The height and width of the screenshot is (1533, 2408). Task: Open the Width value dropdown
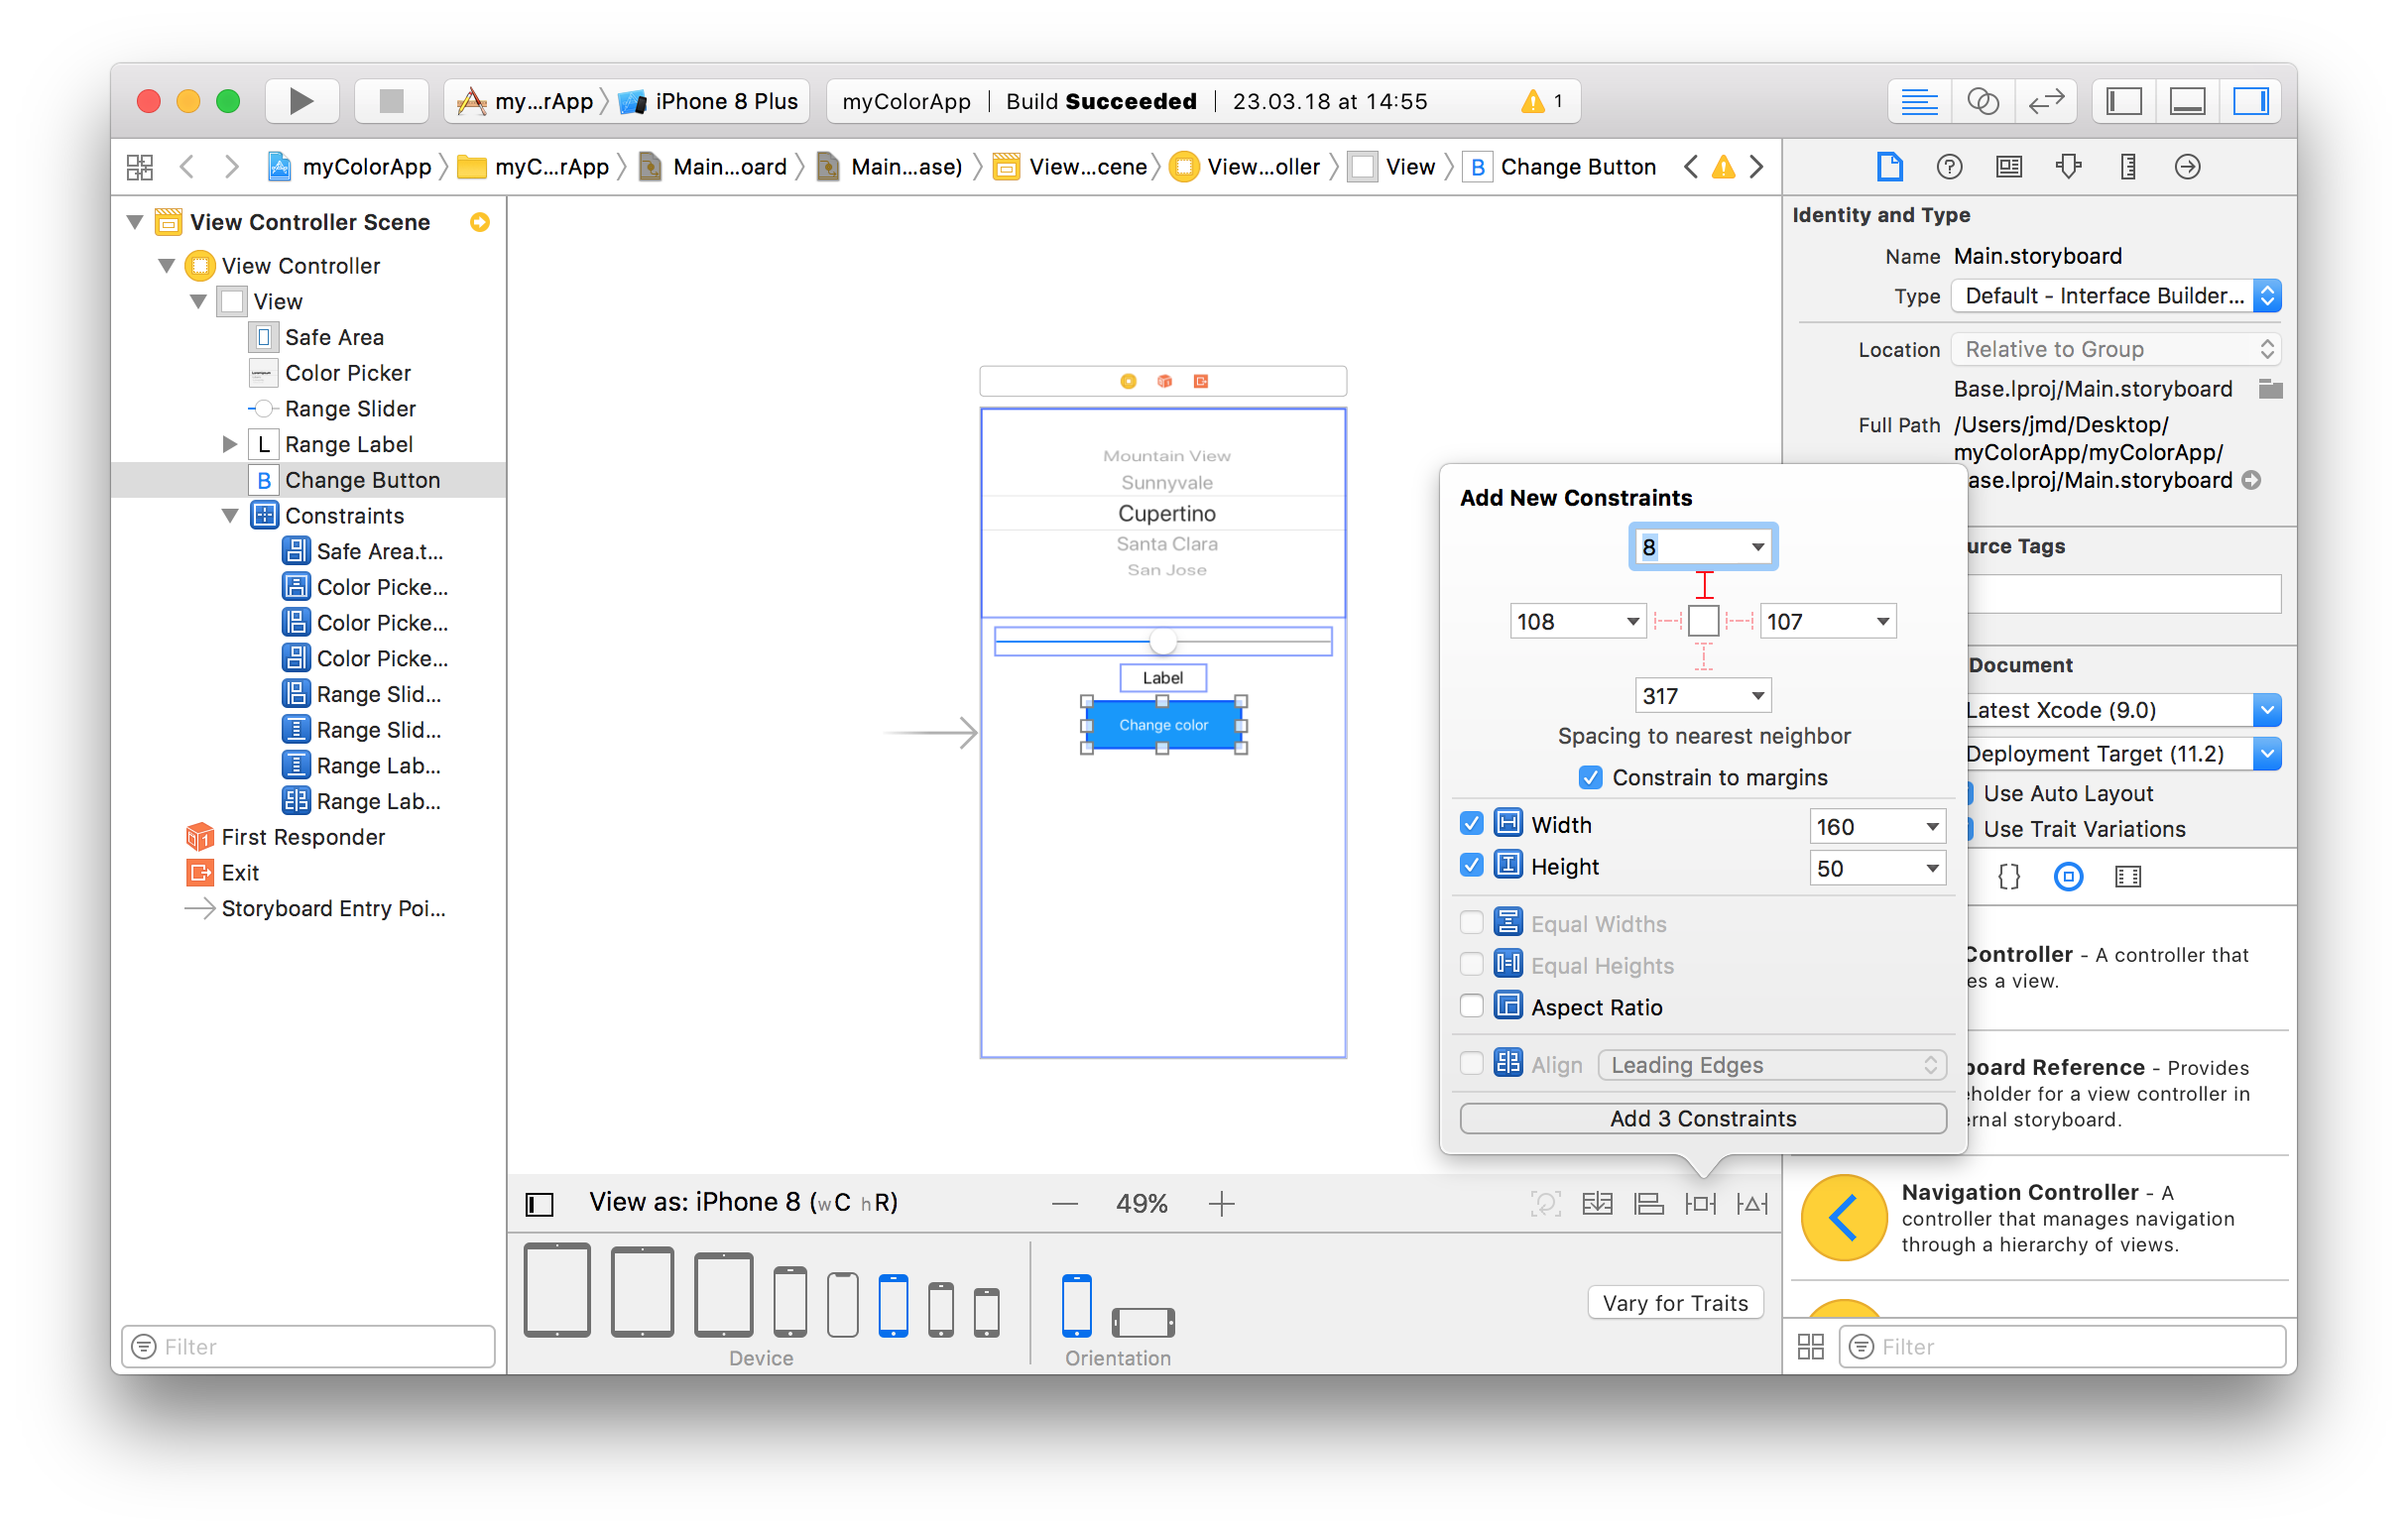point(1931,826)
